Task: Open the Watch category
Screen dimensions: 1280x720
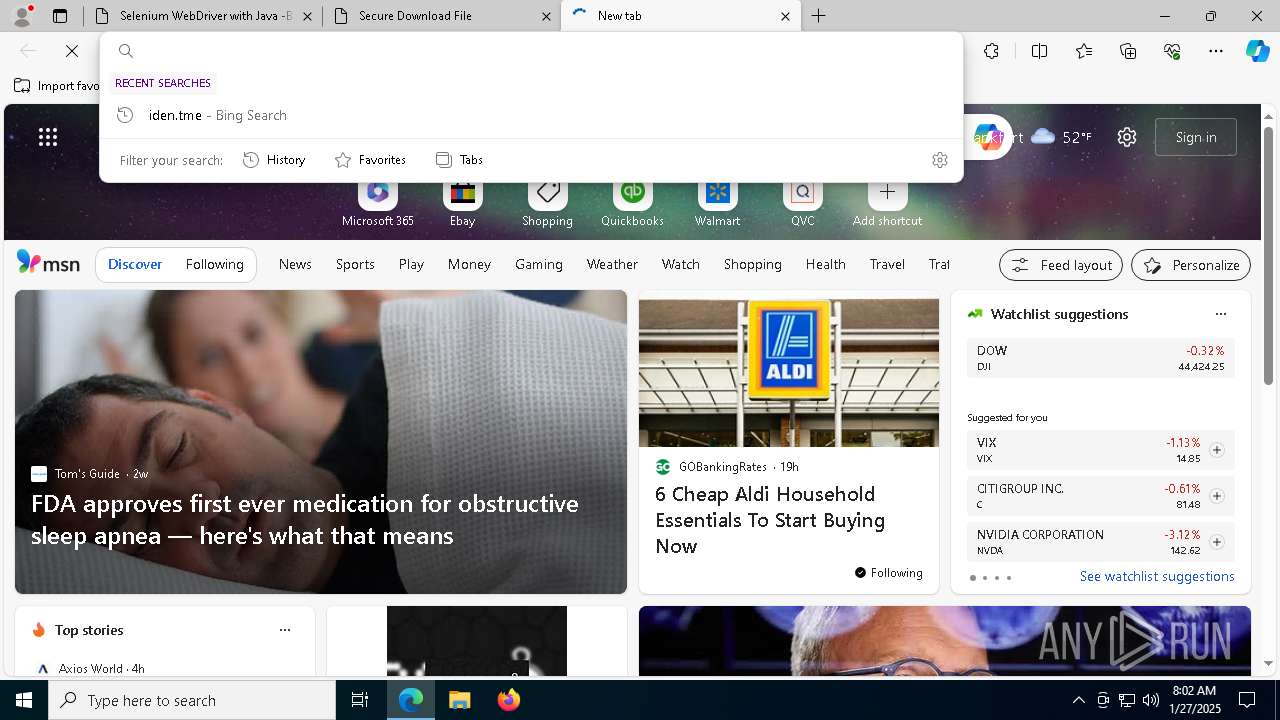Action: [x=680, y=264]
